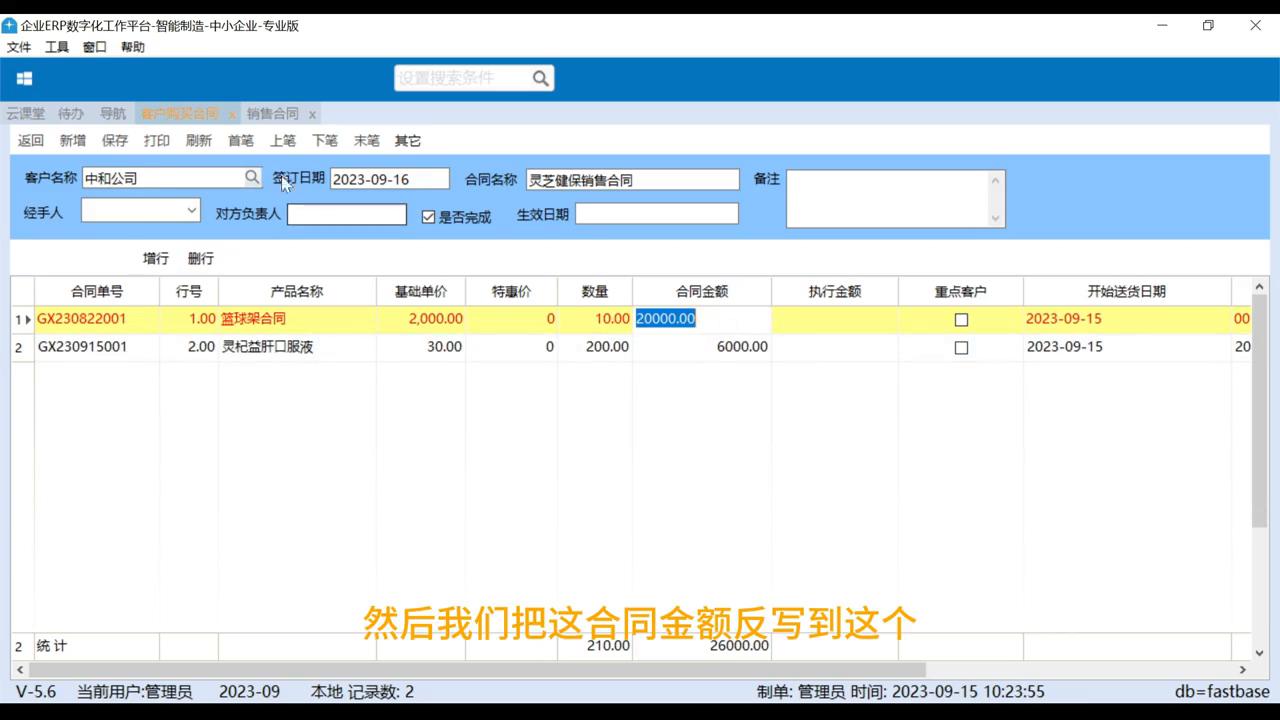
Task: Check 重点客户 for the 灵杞益肝口服液 row
Action: pyautogui.click(x=961, y=348)
